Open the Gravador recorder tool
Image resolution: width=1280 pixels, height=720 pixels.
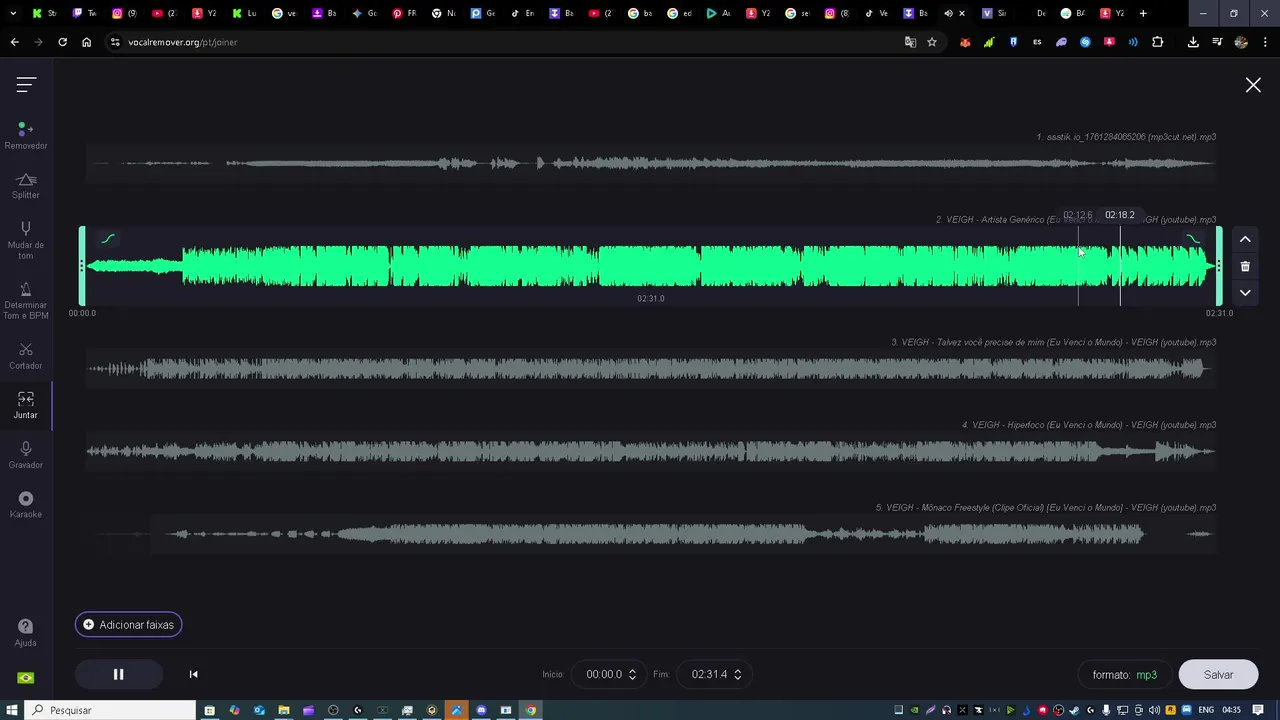(26, 455)
